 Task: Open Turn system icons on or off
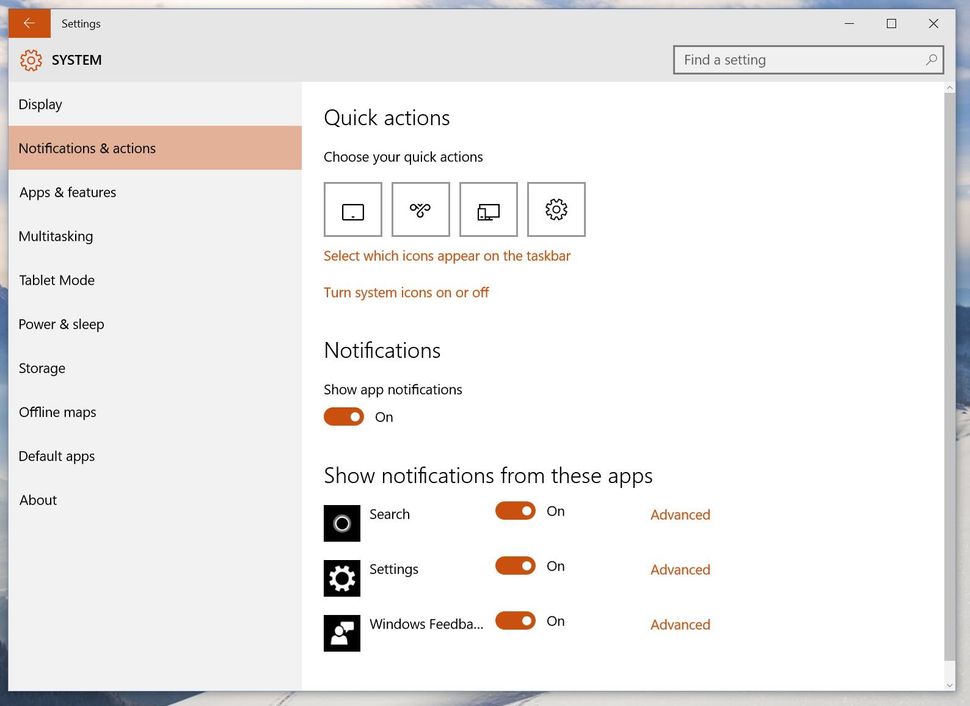click(406, 292)
